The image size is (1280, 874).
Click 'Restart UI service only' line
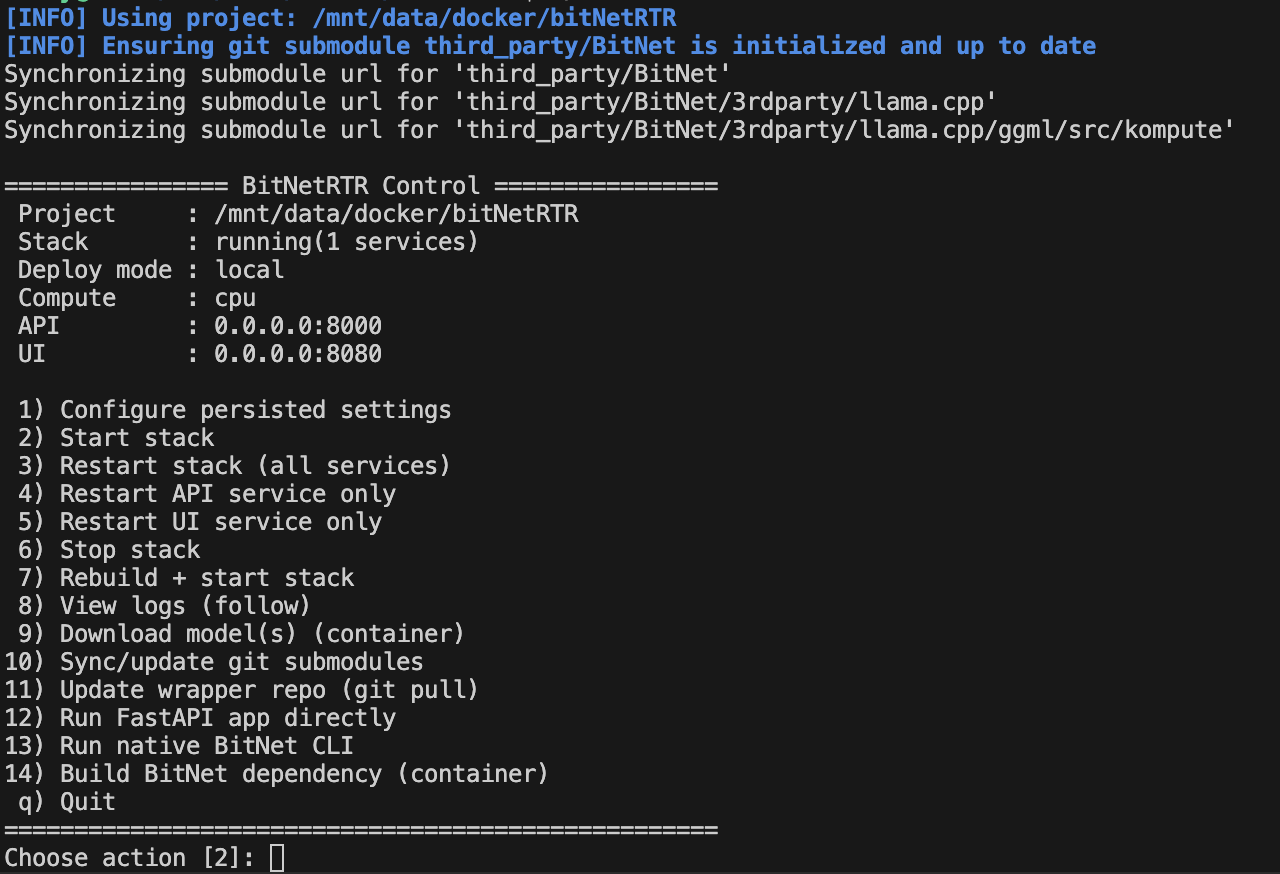click(x=220, y=522)
